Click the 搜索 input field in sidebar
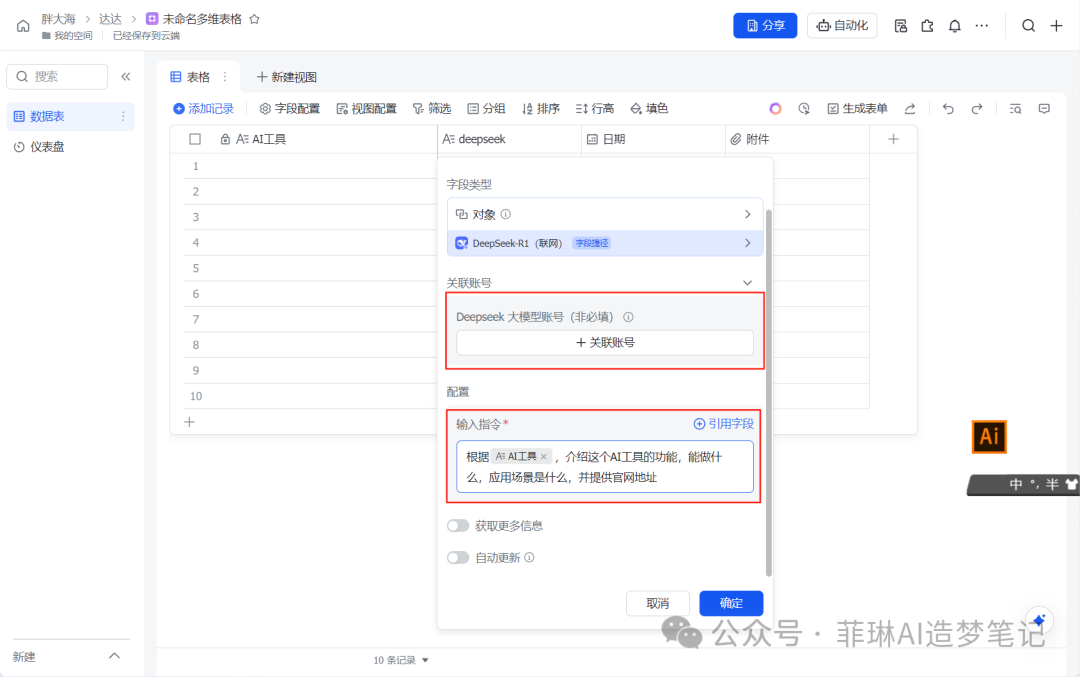This screenshot has width=1080, height=677. coord(57,76)
